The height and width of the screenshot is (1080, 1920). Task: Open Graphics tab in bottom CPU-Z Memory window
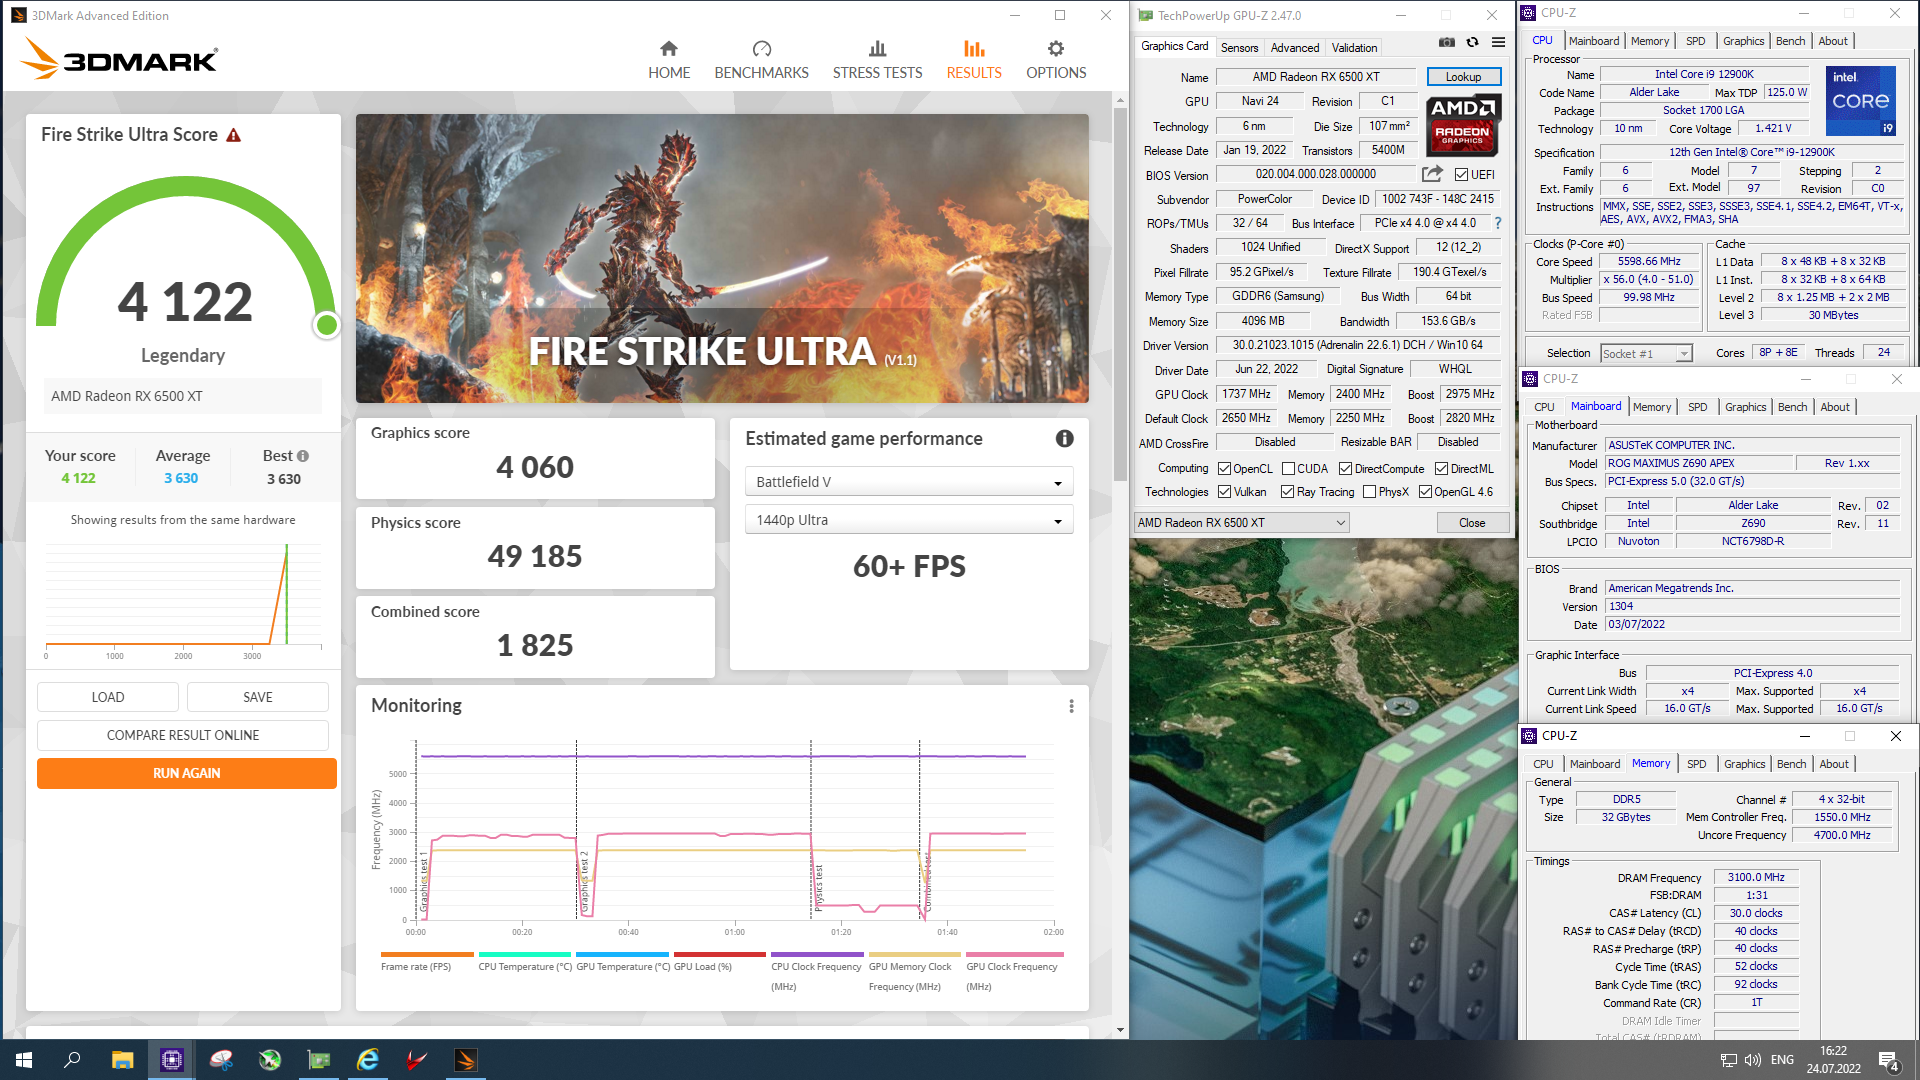(1744, 764)
